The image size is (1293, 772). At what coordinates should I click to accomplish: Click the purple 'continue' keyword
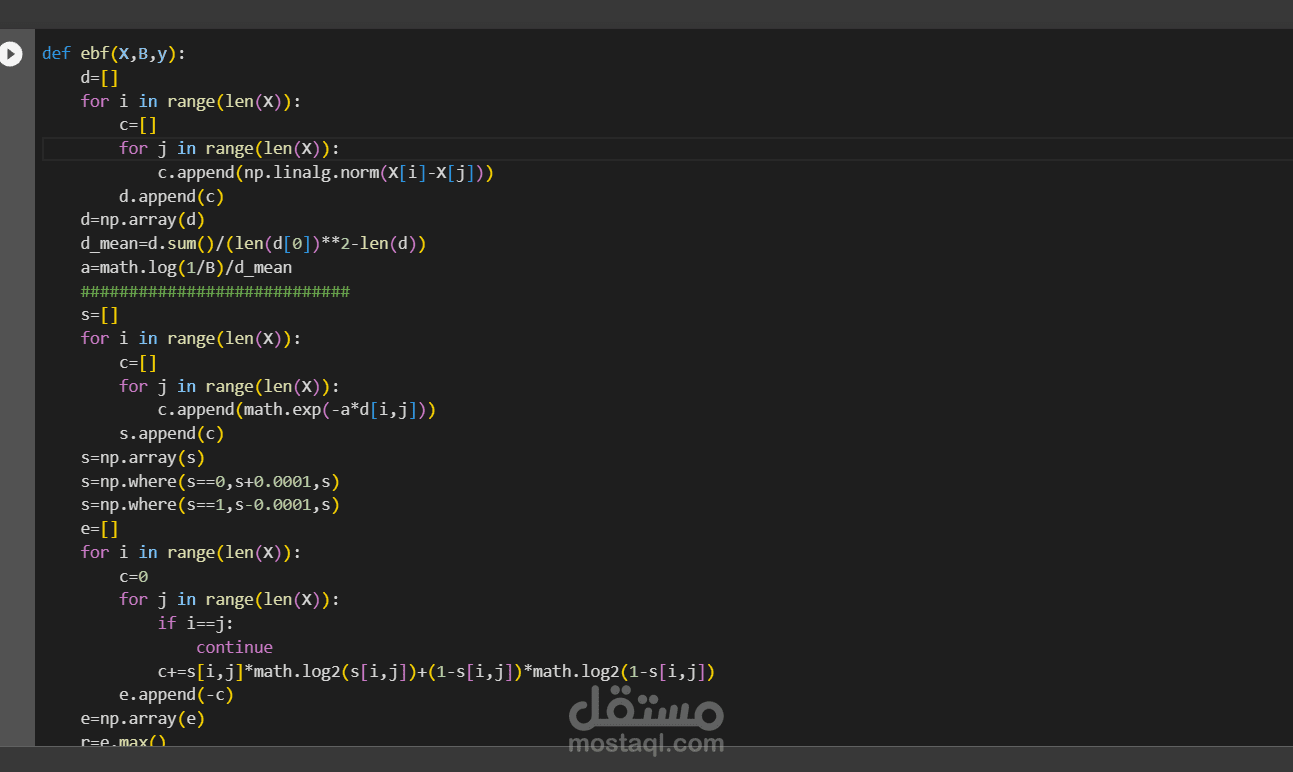[234, 647]
